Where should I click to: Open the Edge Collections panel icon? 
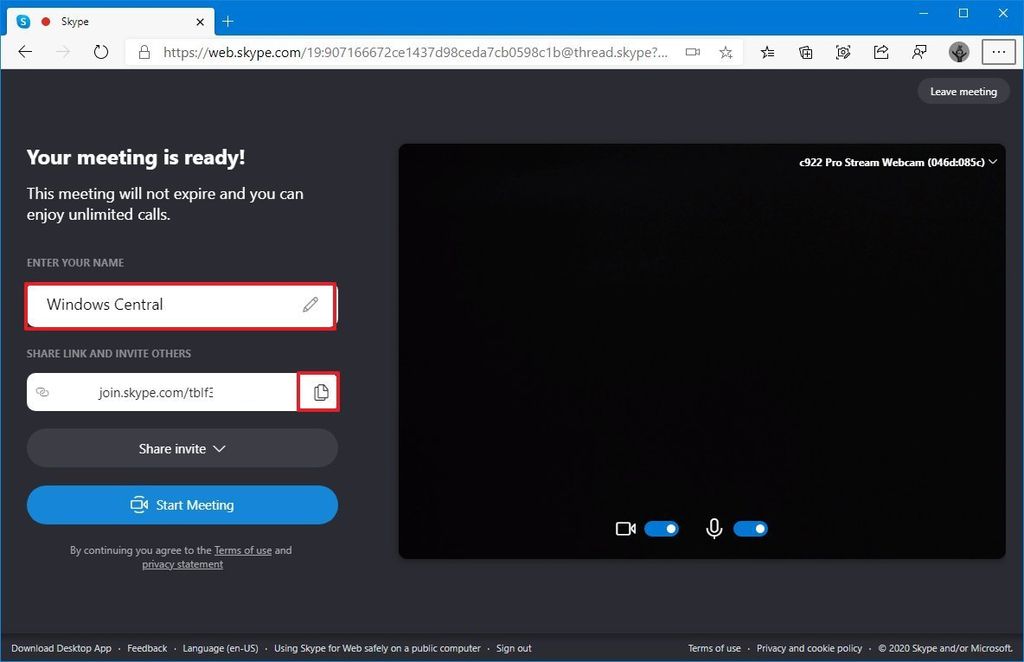pyautogui.click(x=805, y=52)
